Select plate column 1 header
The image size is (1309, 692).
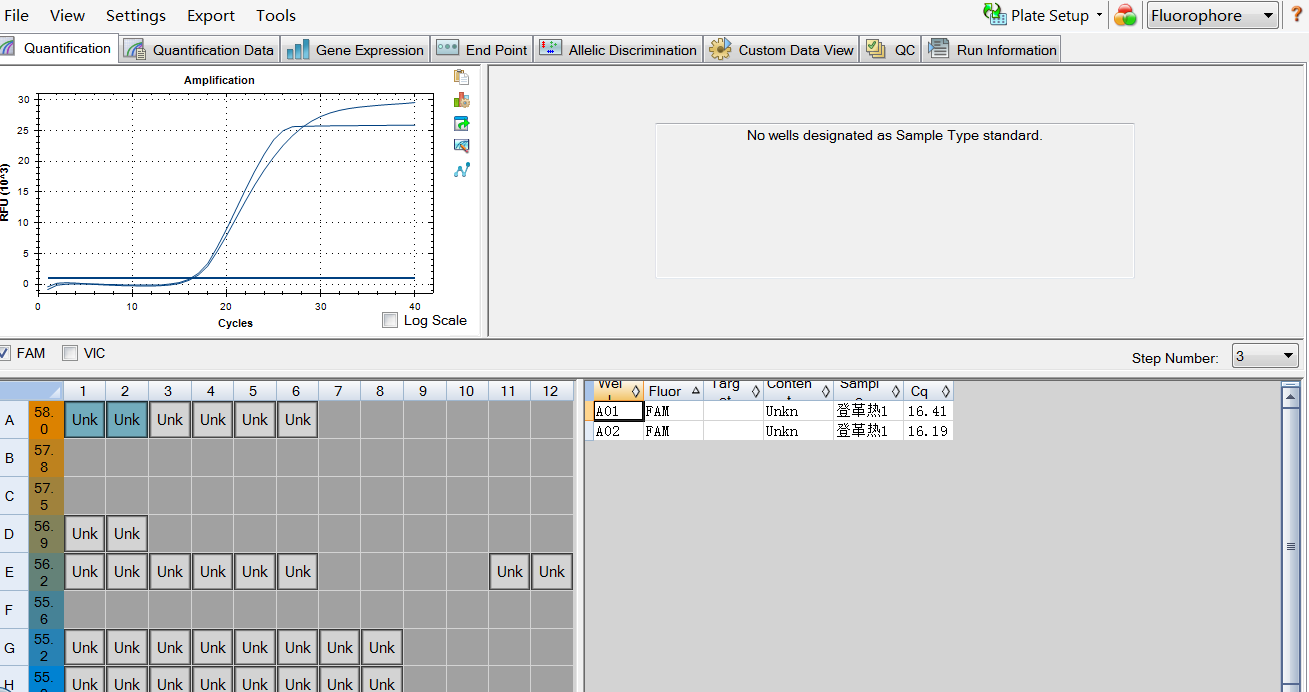[x=85, y=391]
